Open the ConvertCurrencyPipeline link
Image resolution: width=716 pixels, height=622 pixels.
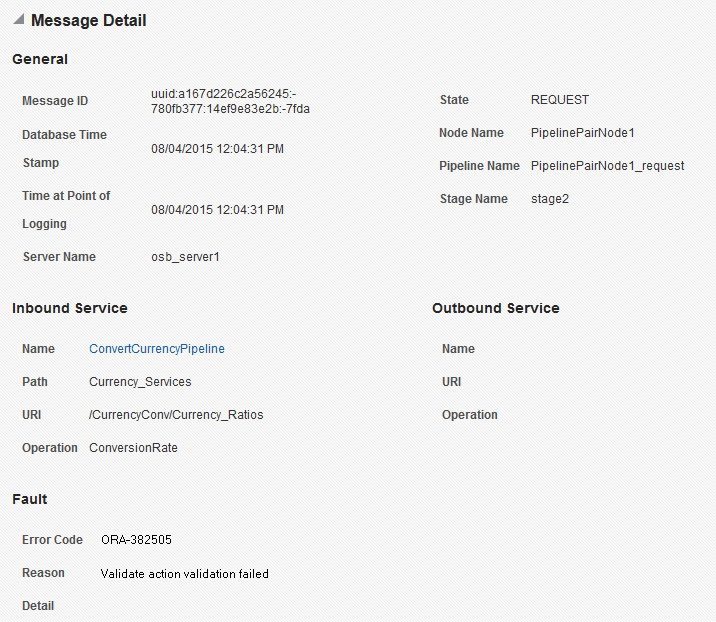157,349
